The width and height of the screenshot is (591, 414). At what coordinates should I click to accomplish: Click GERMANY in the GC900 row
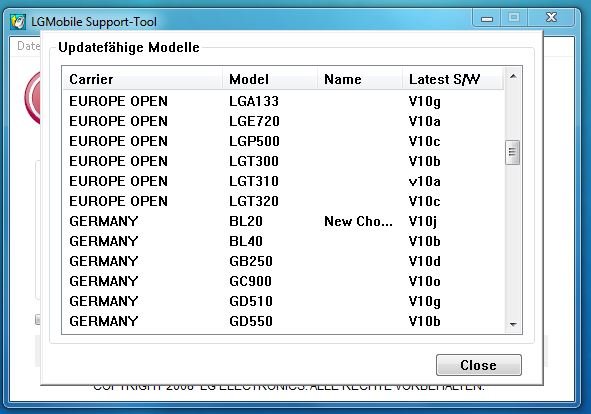[x=104, y=281]
